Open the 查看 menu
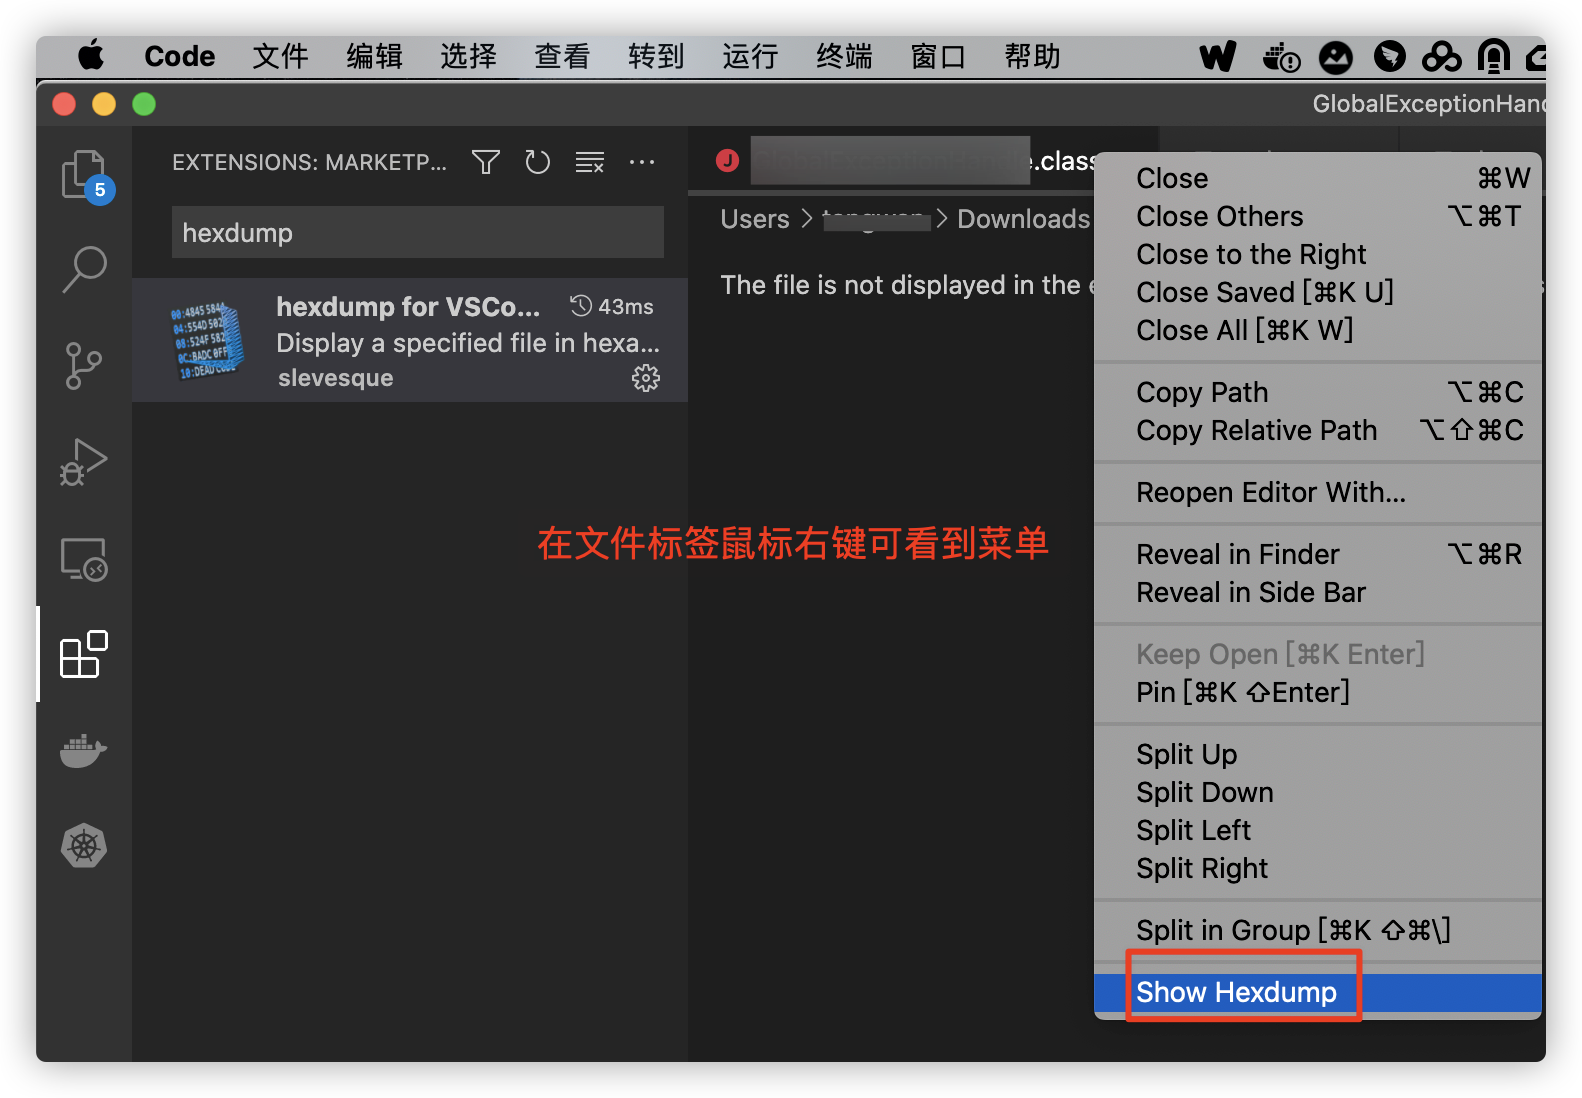Viewport: 1582px width, 1098px height. click(x=562, y=56)
